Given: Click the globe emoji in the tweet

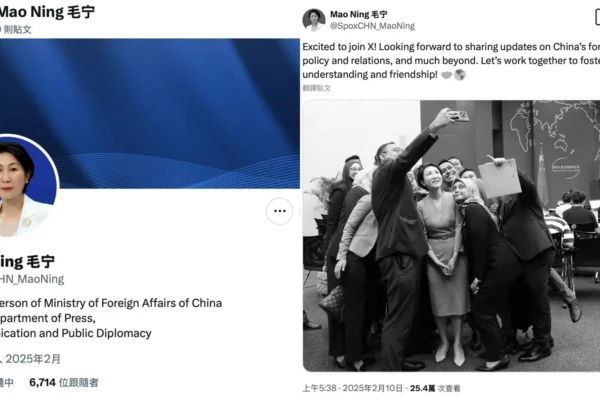Looking at the screenshot, I should tap(460, 75).
